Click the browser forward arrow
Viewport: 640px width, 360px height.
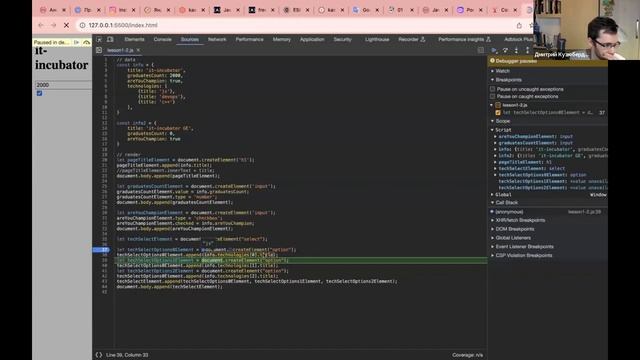(x=53, y=25)
